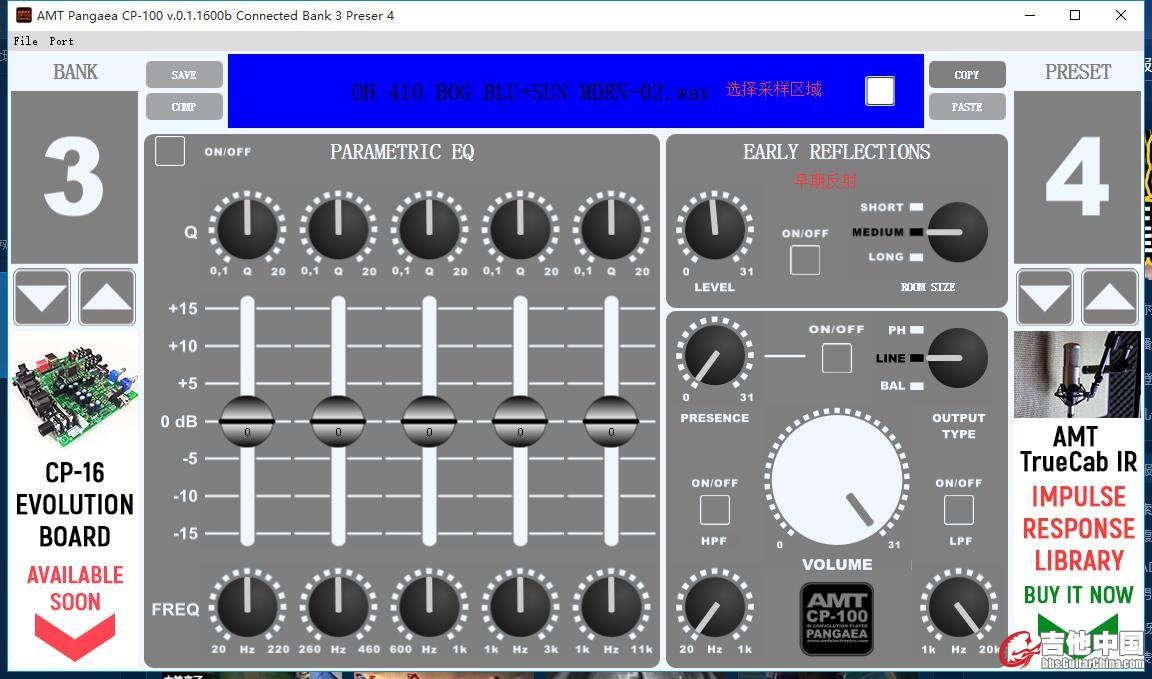This screenshot has width=1152, height=679.
Task: Click the AMT TrueCab IR library banner
Action: 1078,498
